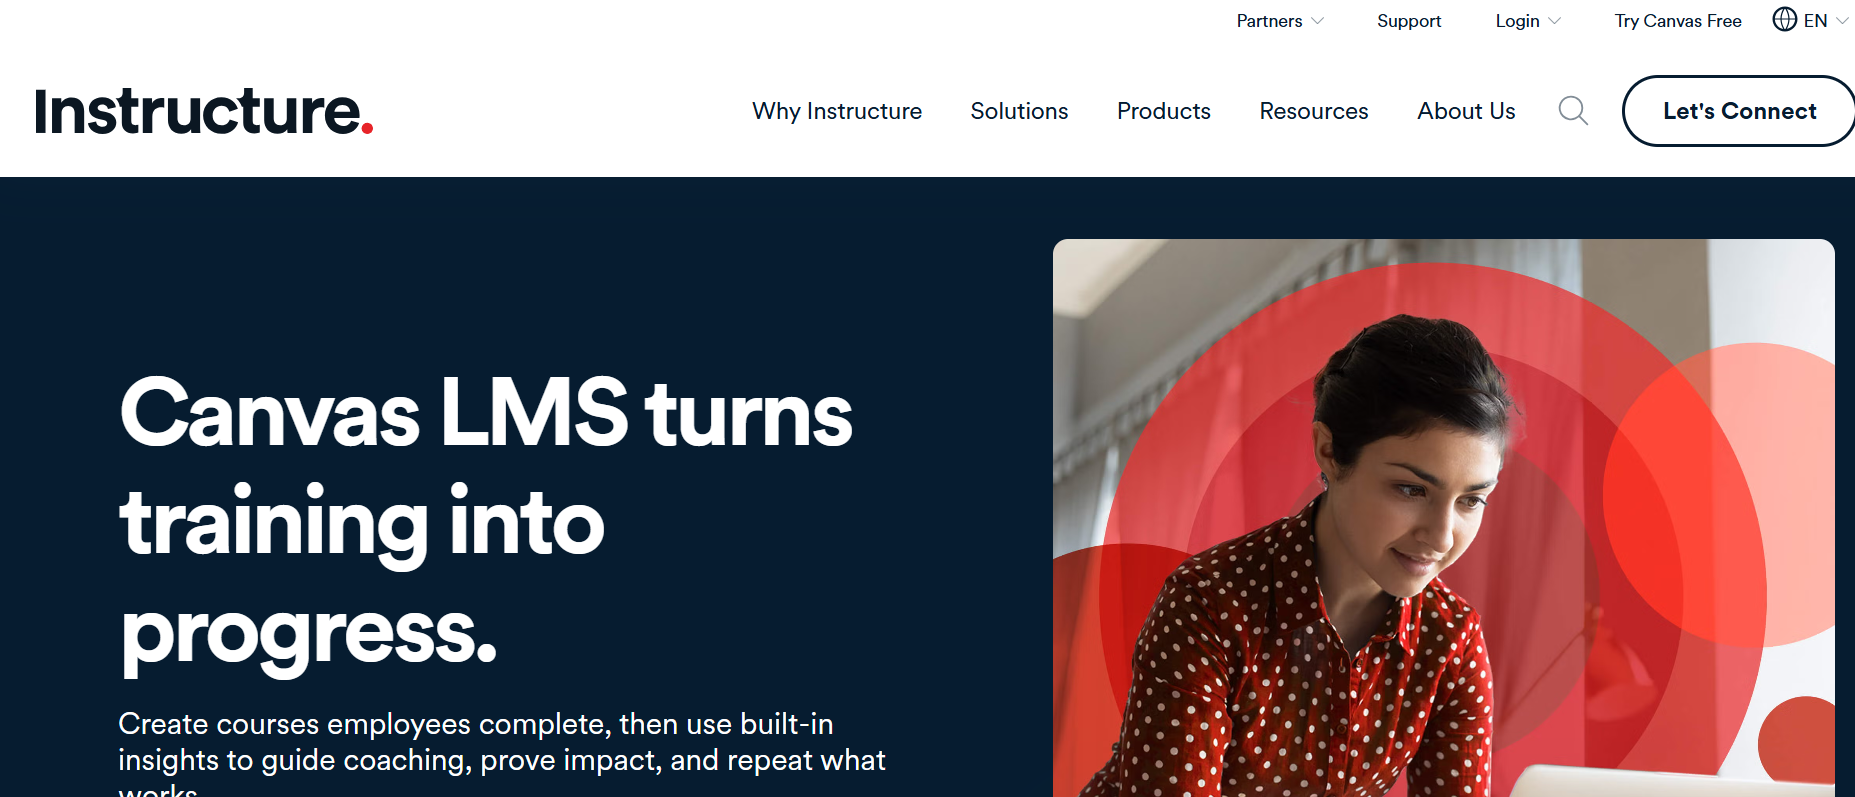The height and width of the screenshot is (797, 1855).
Task: Open the EN language selector chevron
Action: coord(1842,21)
